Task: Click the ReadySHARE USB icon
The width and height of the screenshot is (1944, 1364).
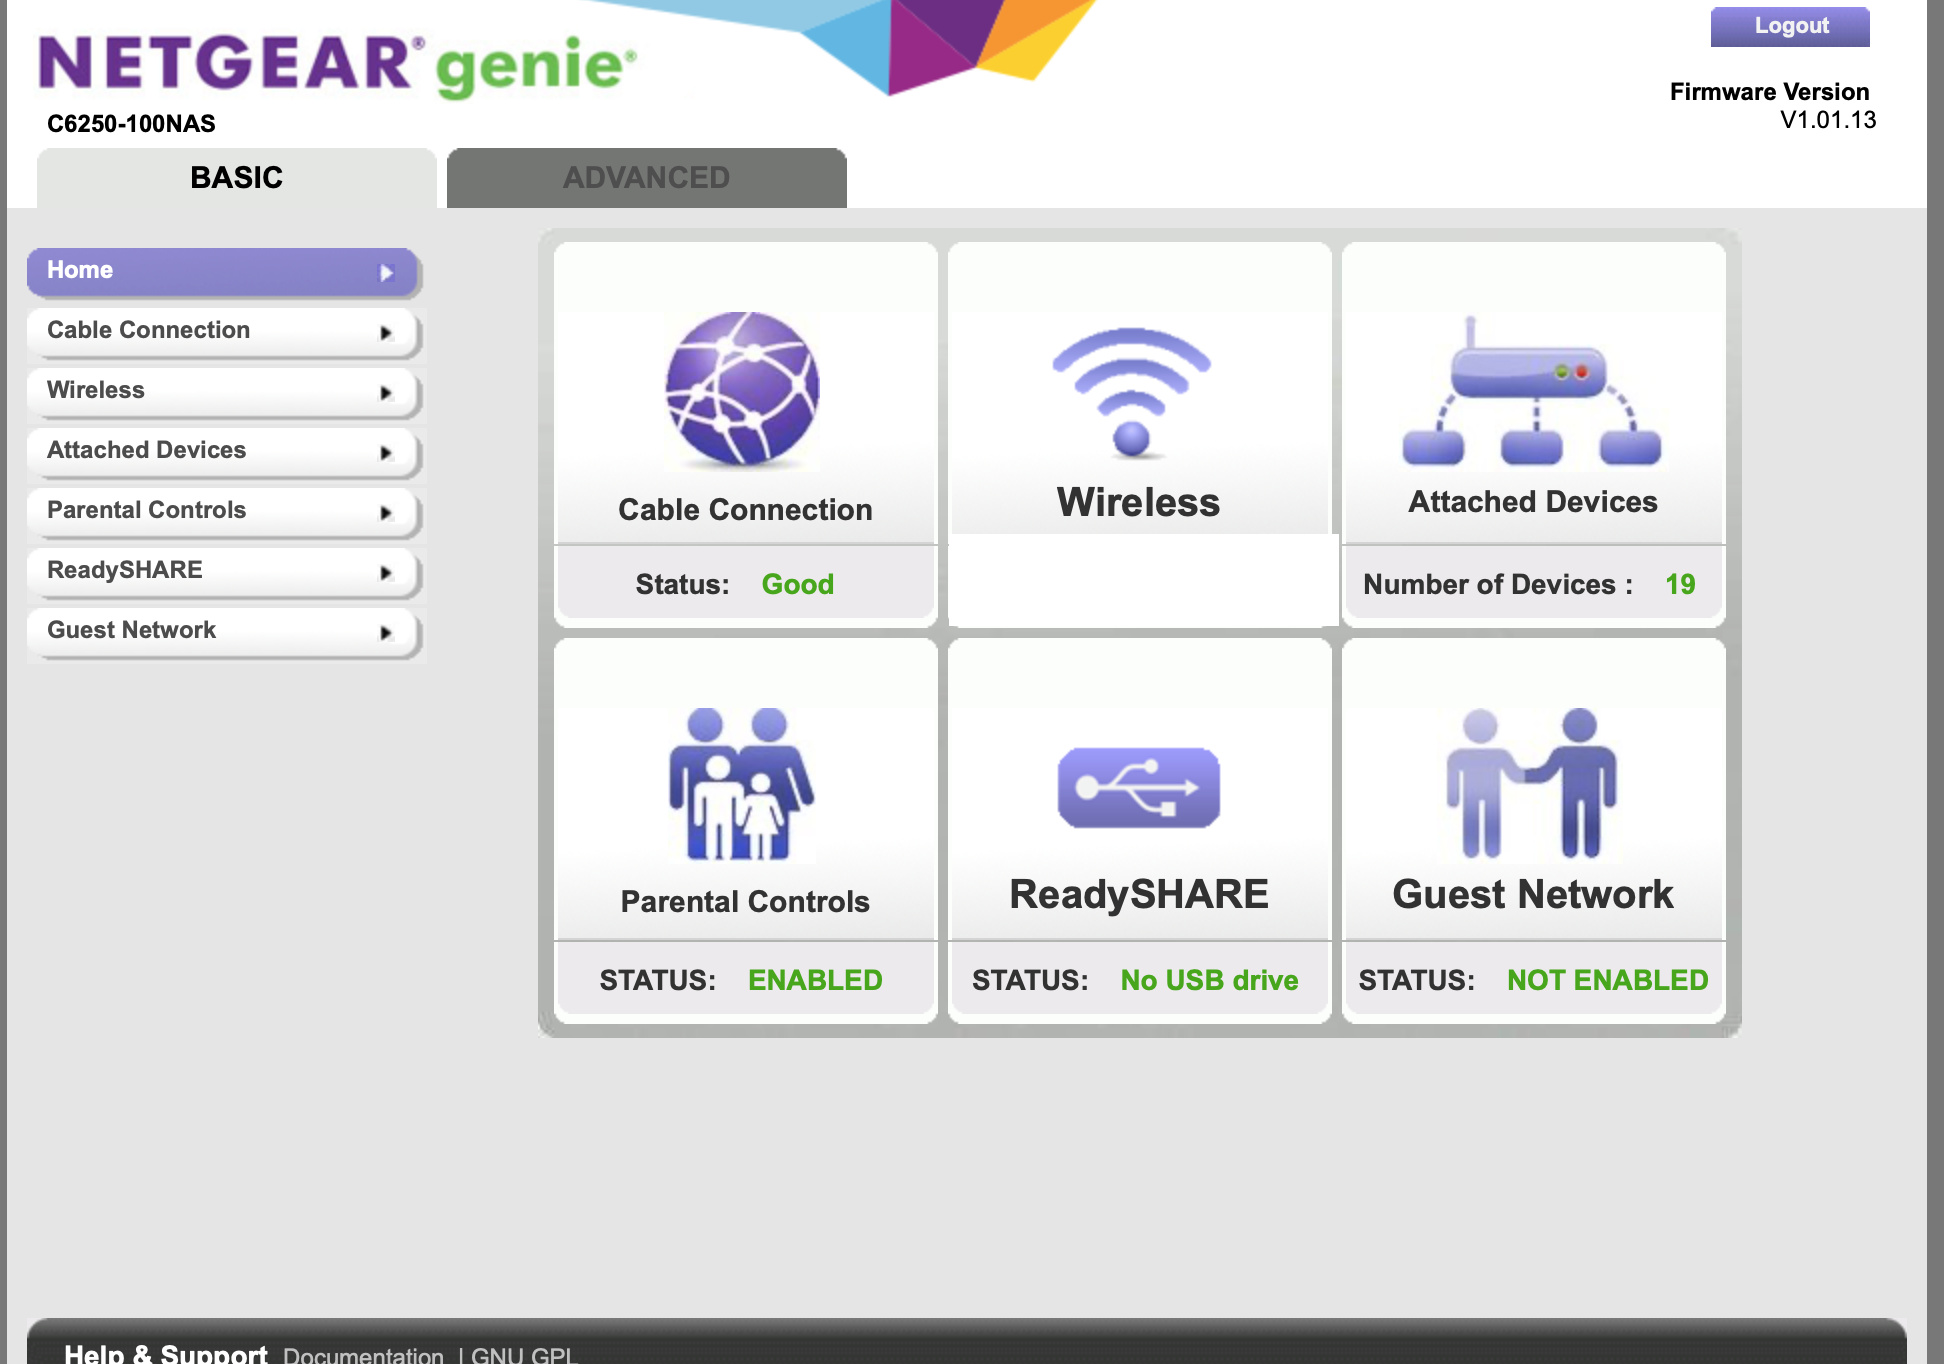Action: pyautogui.click(x=1139, y=788)
